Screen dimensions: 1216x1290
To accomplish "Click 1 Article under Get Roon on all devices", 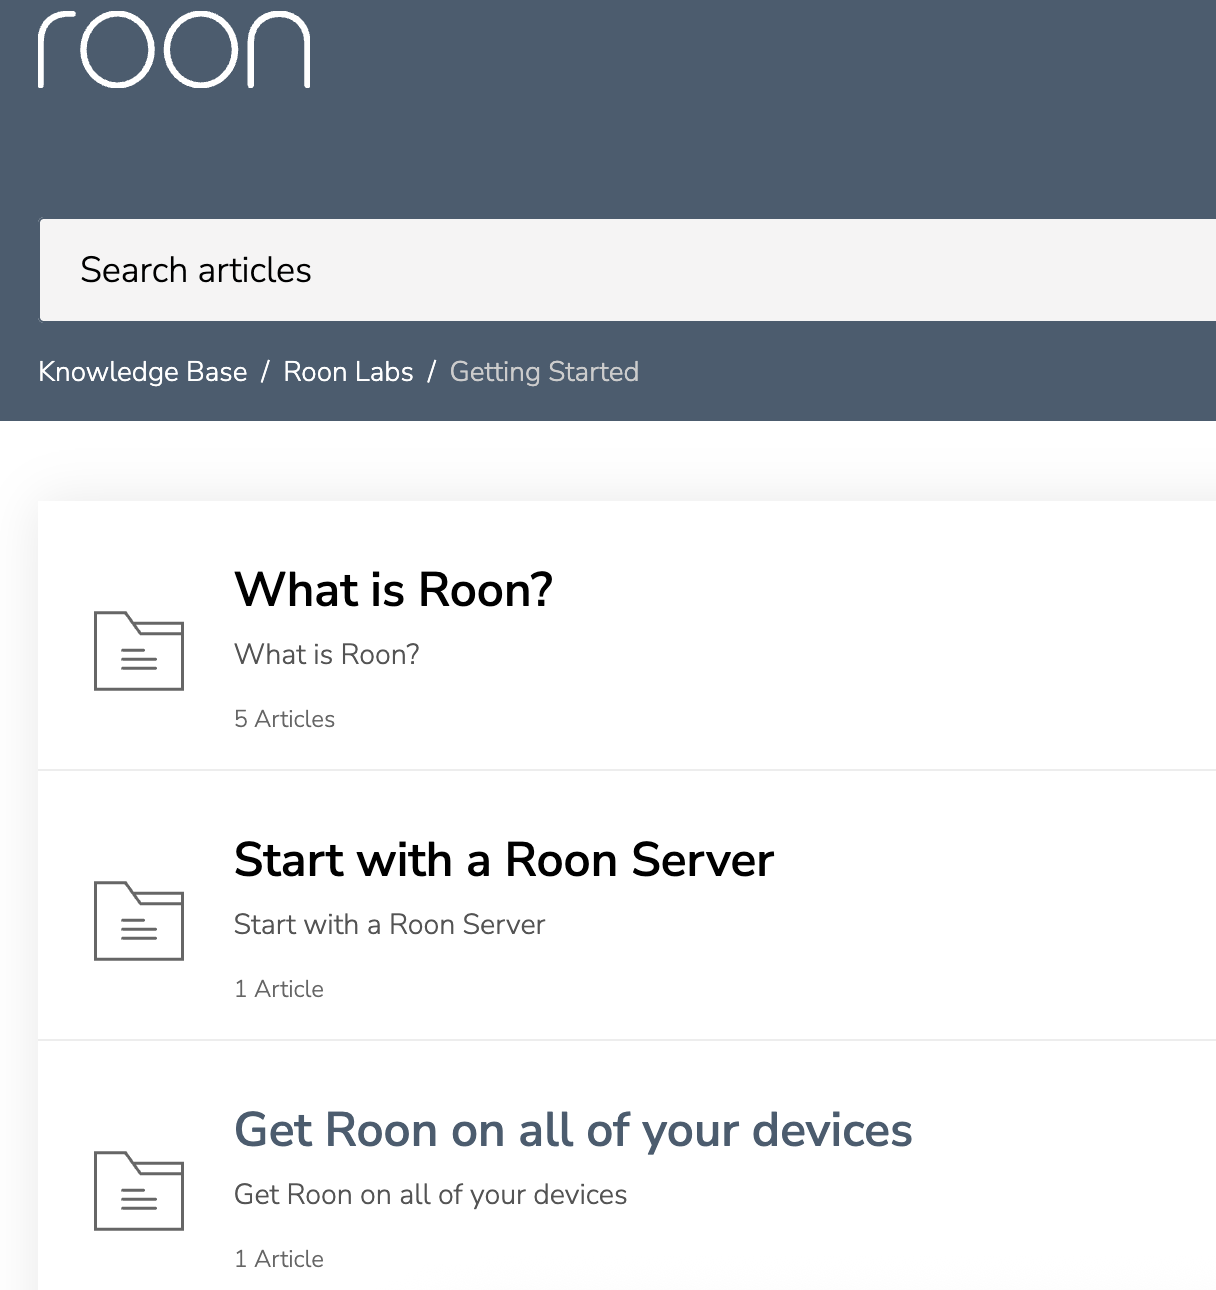I will pos(279,1259).
